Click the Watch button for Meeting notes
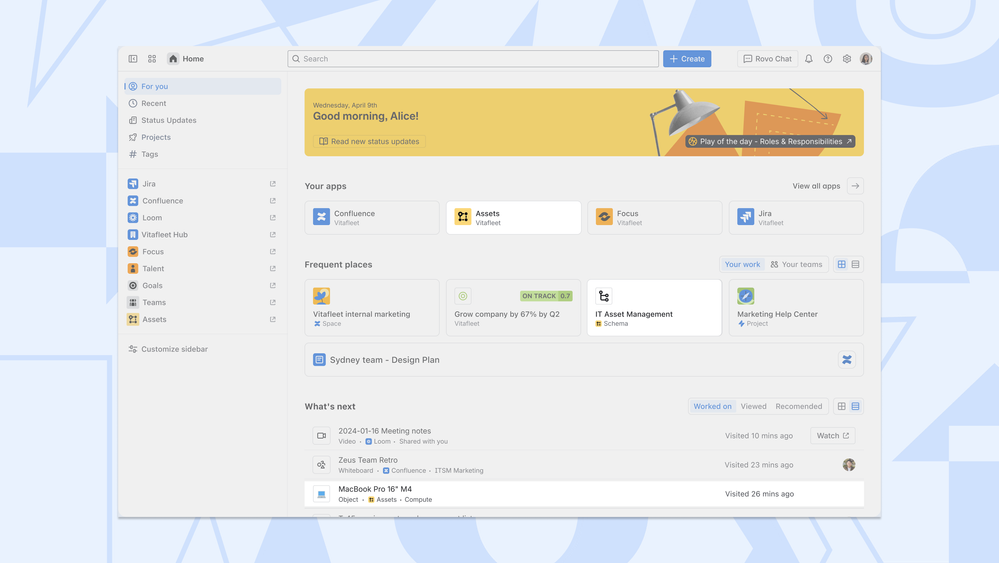This screenshot has height=563, width=999. (833, 436)
